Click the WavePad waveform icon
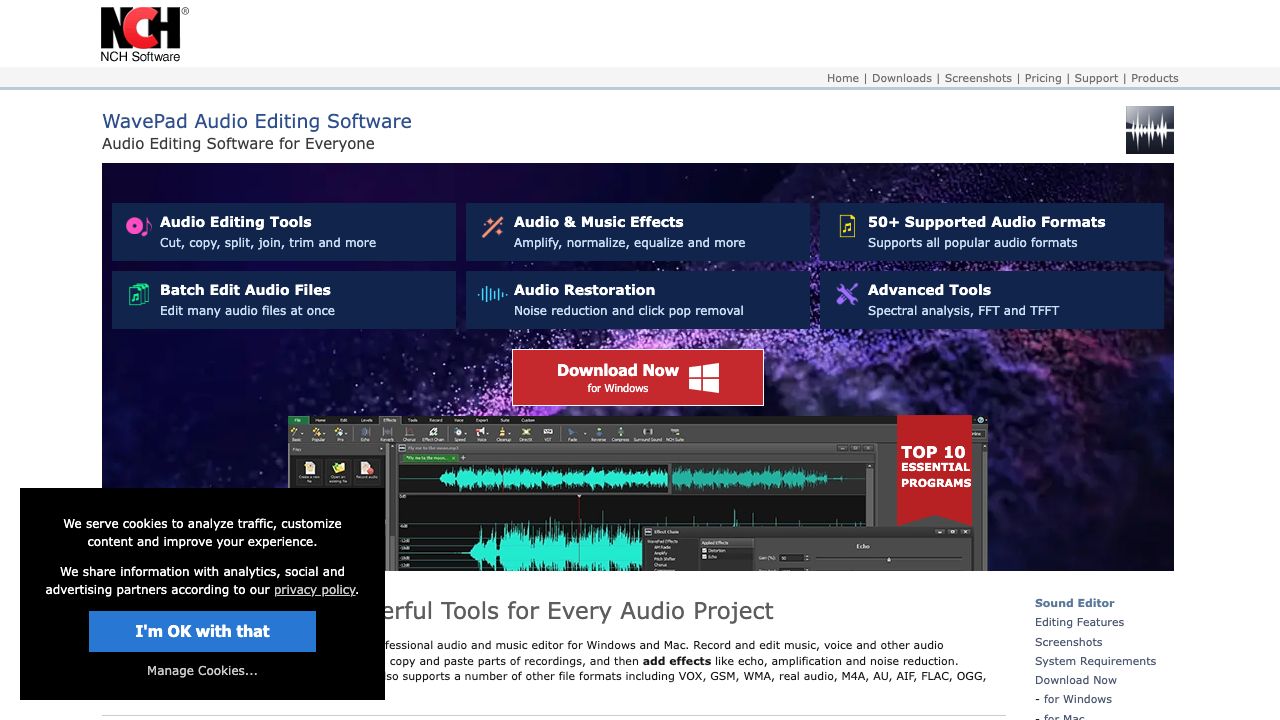1280x720 pixels. point(1149,130)
